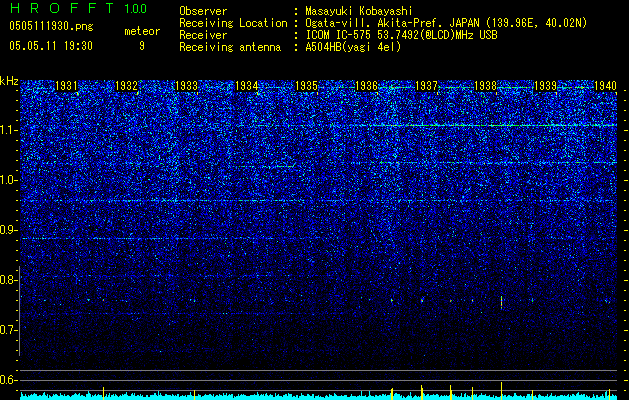
Task: Click the Observer field label
Action: [203, 11]
